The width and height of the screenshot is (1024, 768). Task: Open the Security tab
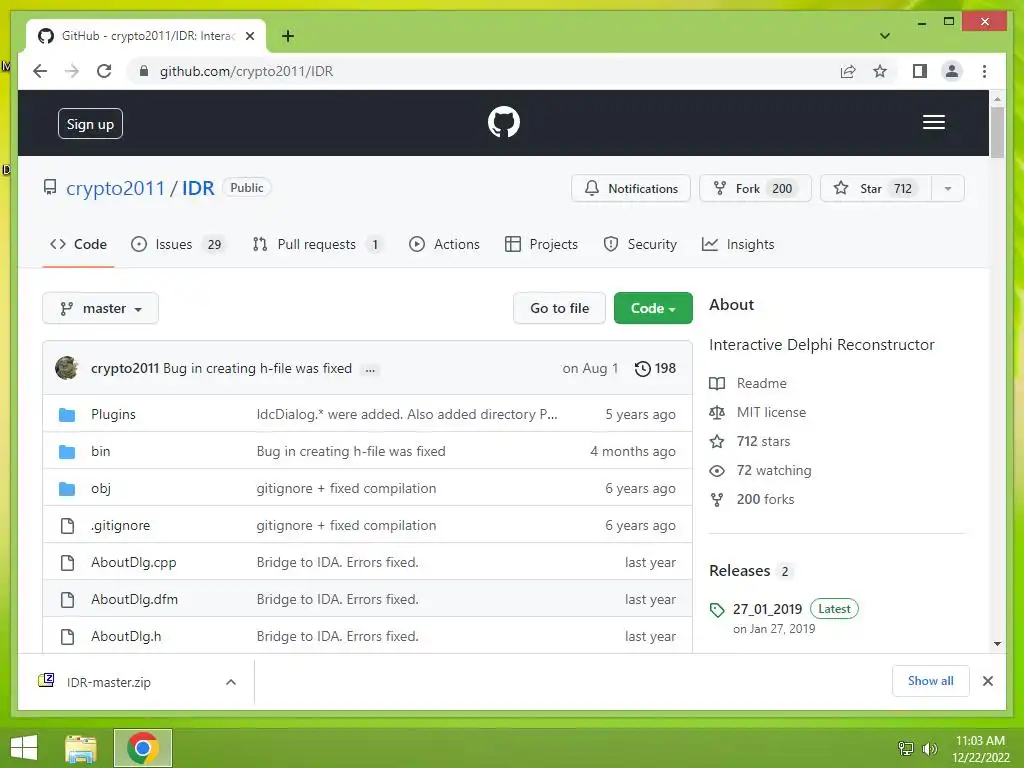coord(640,244)
